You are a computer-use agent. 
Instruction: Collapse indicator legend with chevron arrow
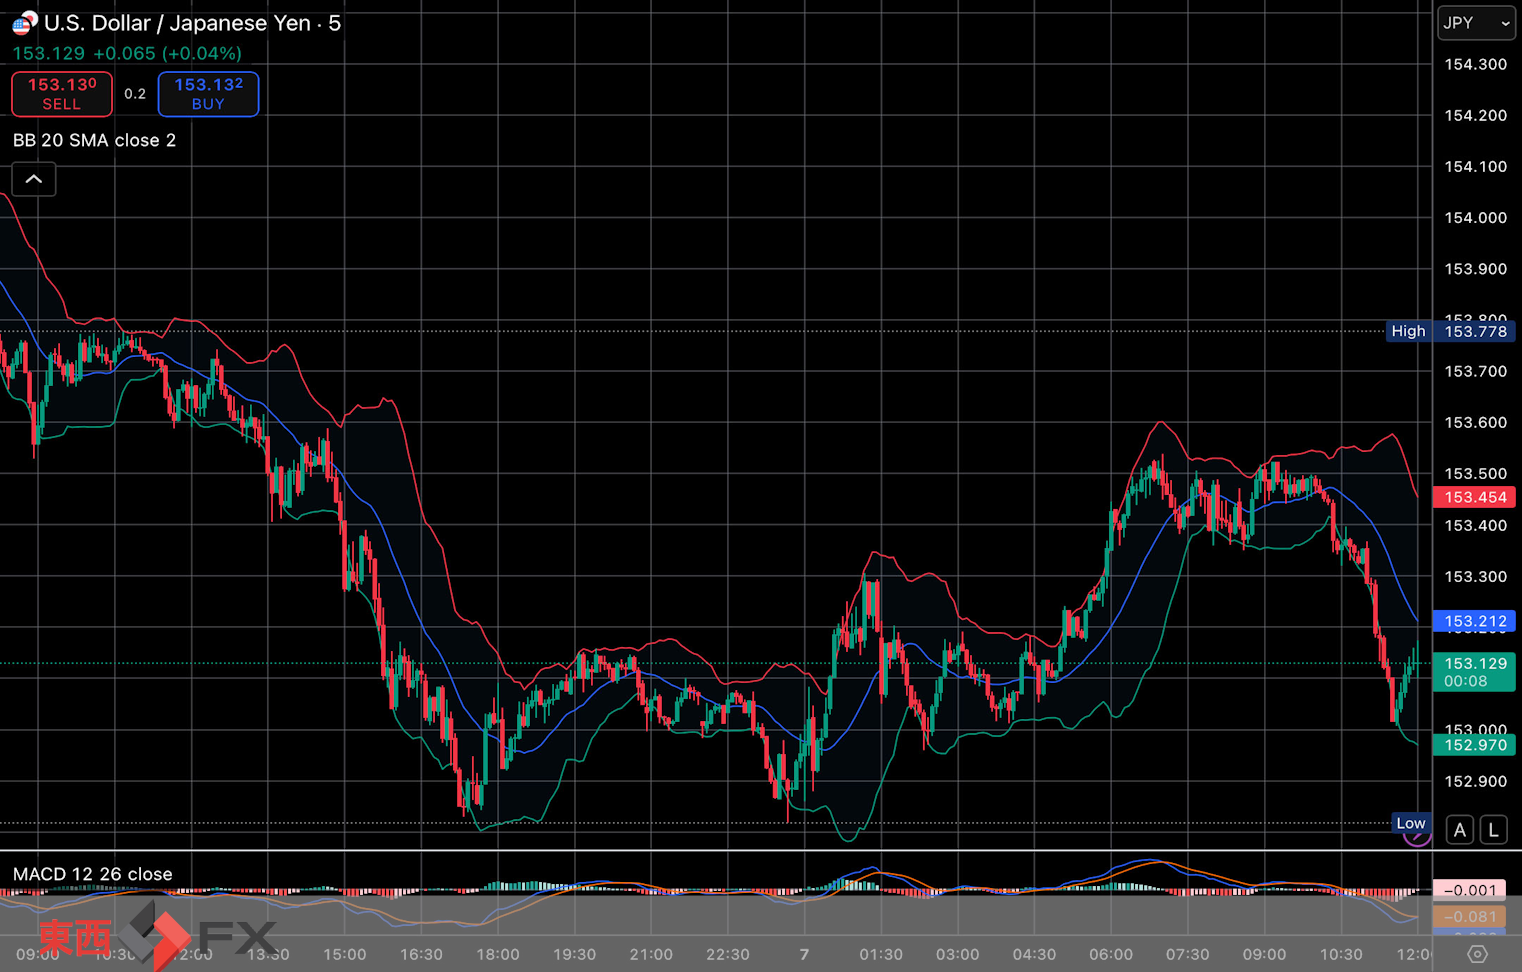point(34,179)
